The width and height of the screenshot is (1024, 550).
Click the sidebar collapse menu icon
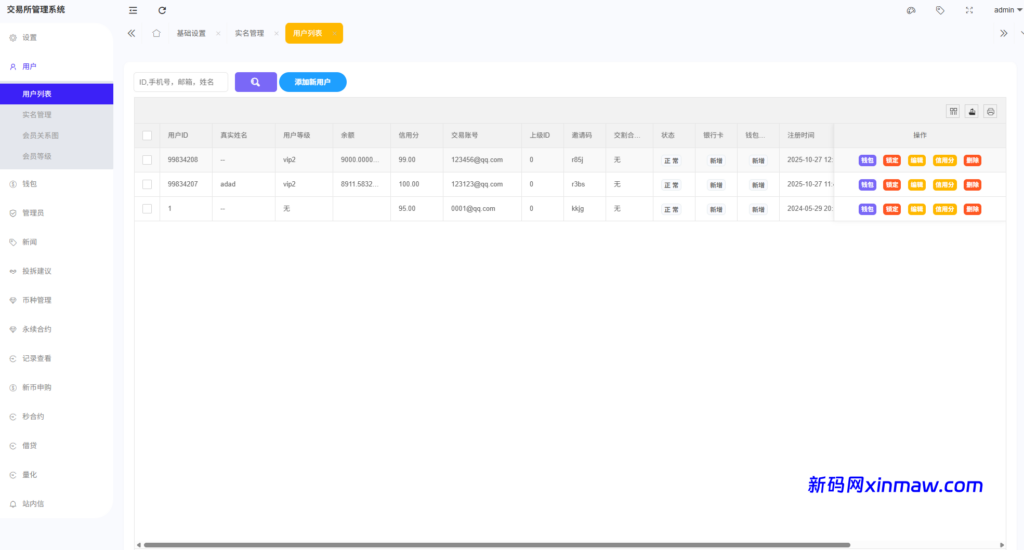point(133,10)
